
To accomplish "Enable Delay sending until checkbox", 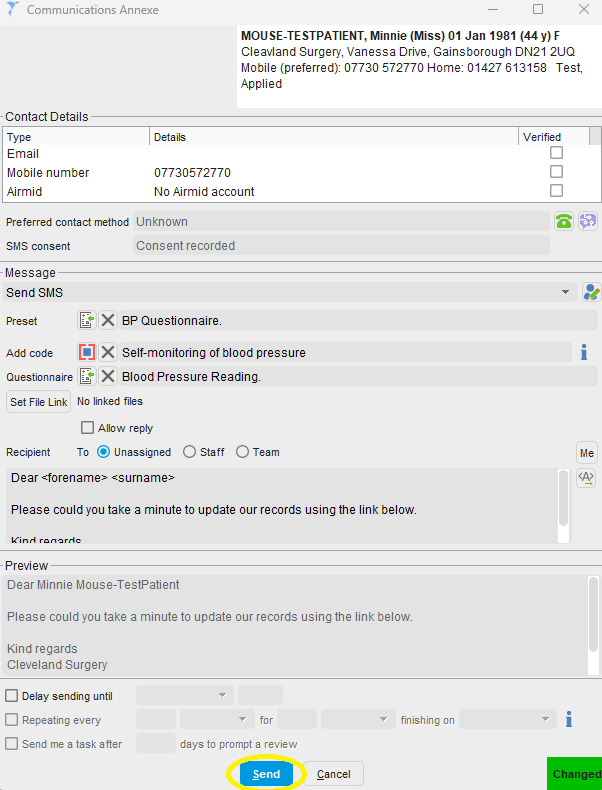I will pyautogui.click(x=11, y=696).
